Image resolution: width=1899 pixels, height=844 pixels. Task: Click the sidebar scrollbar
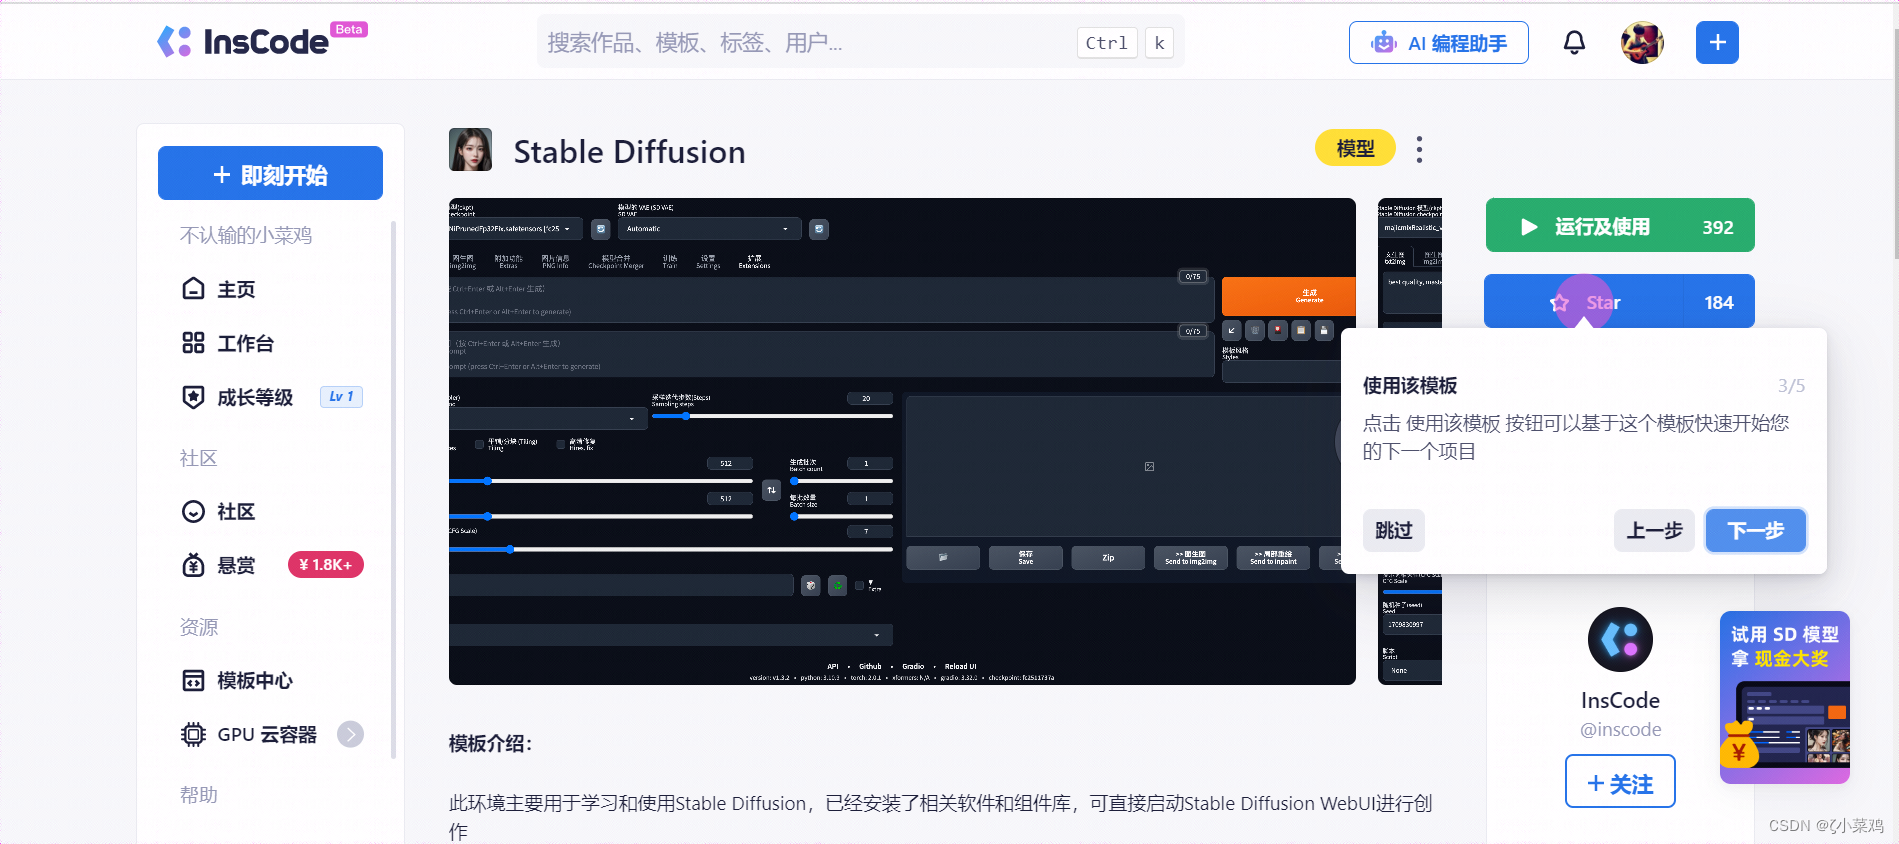[394, 490]
